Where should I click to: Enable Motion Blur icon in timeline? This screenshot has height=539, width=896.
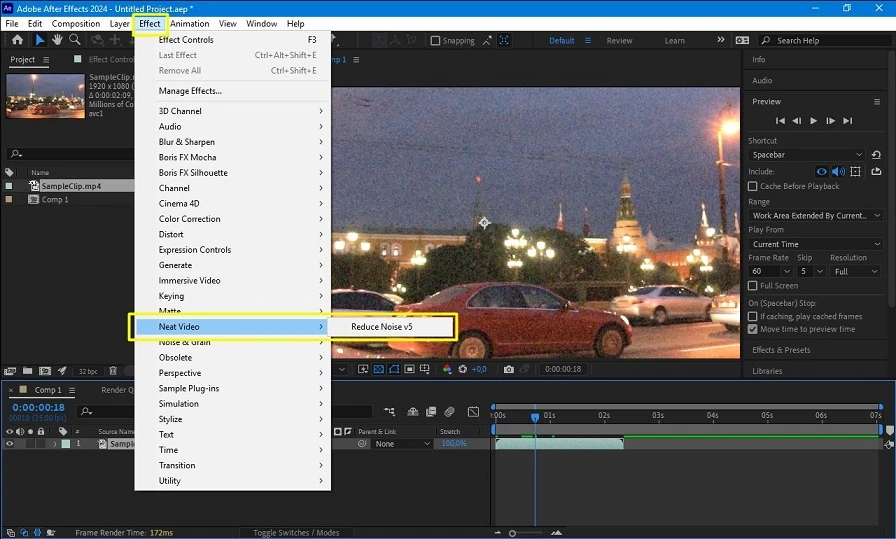click(x=450, y=412)
